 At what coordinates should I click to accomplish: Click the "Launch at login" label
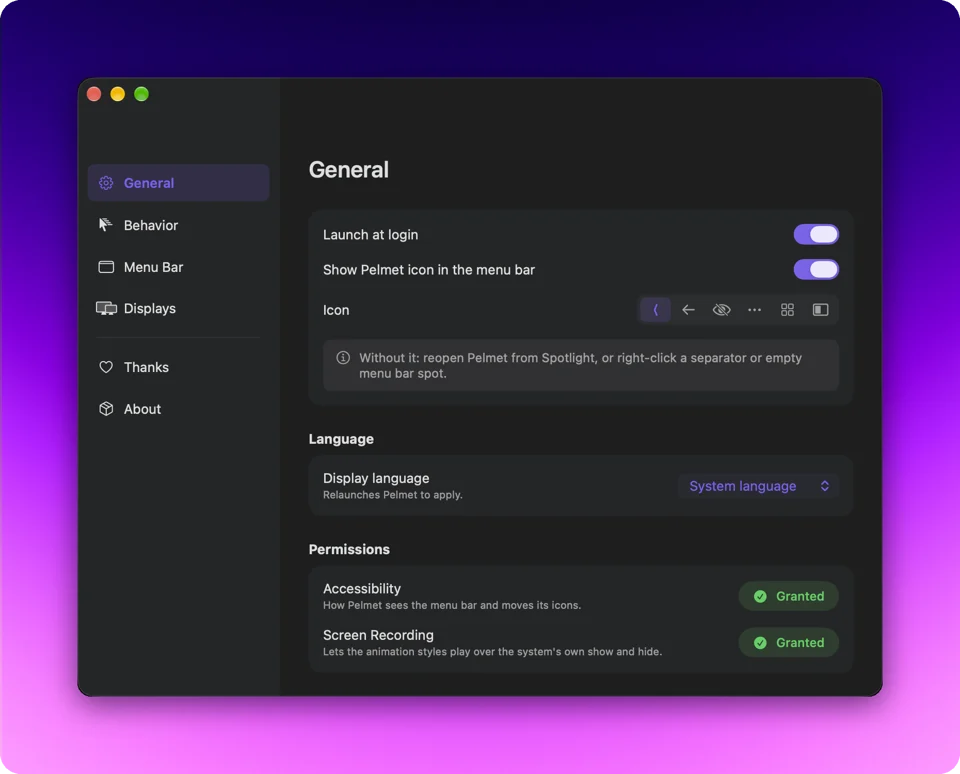[x=370, y=235]
